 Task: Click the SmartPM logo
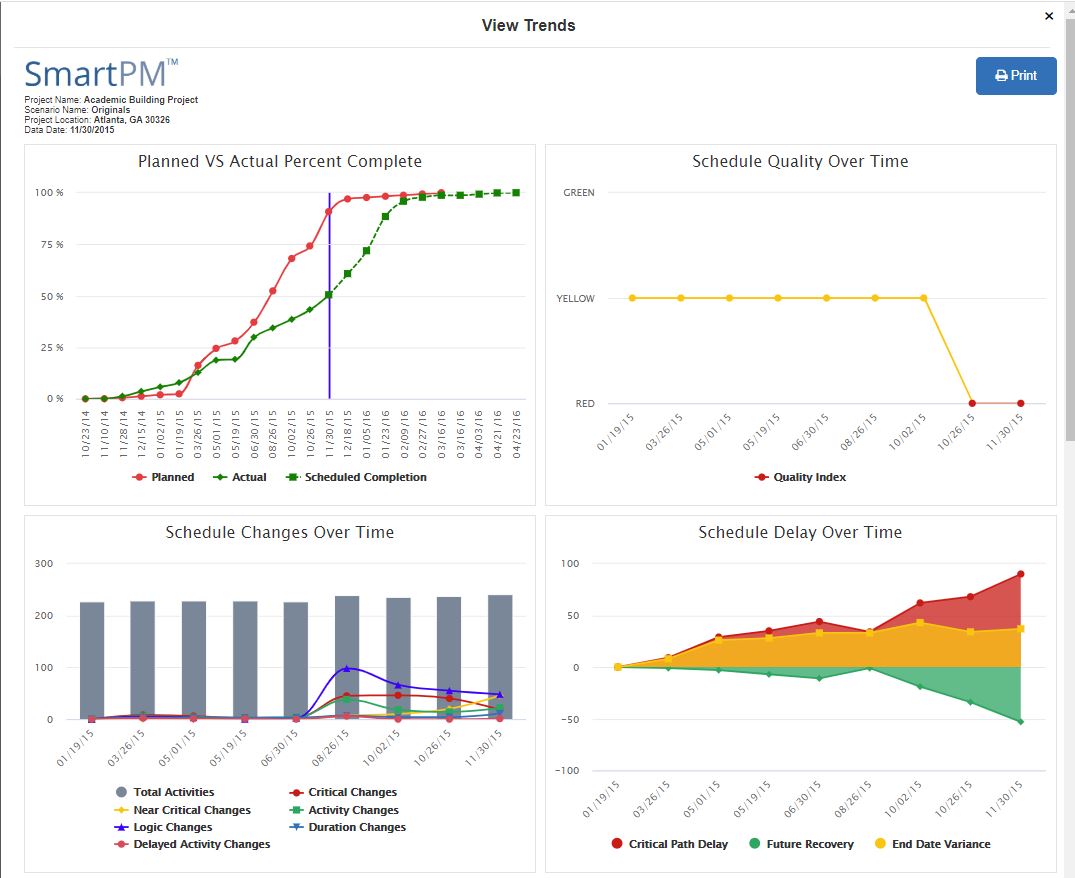pyautogui.click(x=97, y=73)
